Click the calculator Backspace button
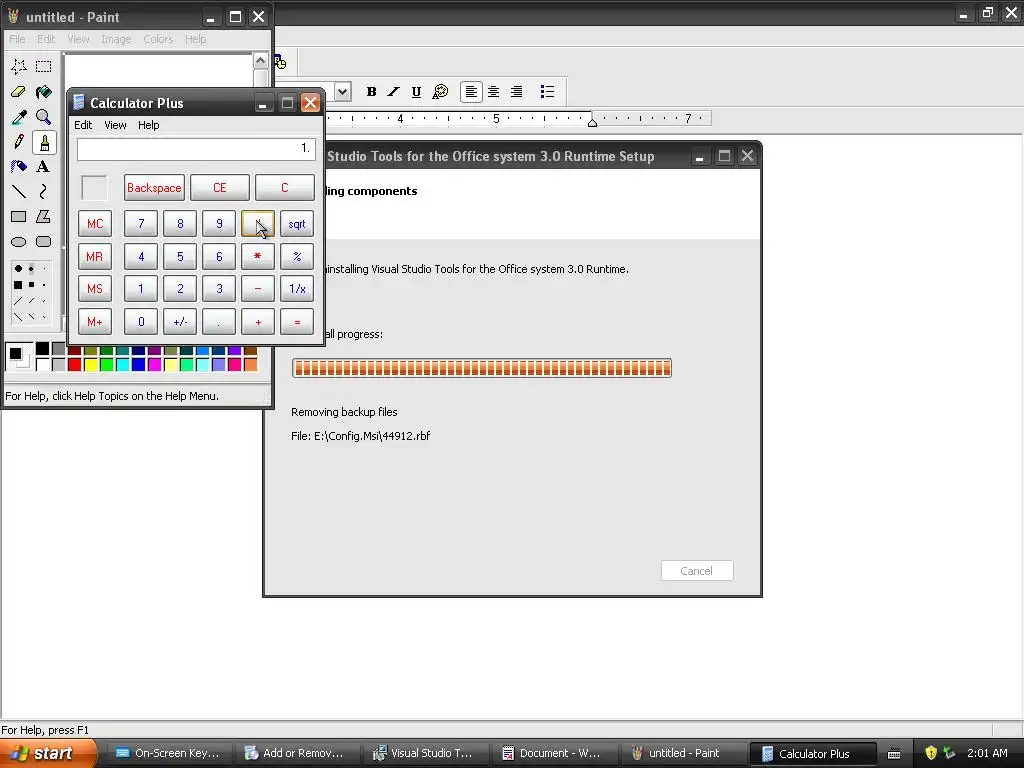Viewport: 1024px width, 768px height. coord(154,188)
